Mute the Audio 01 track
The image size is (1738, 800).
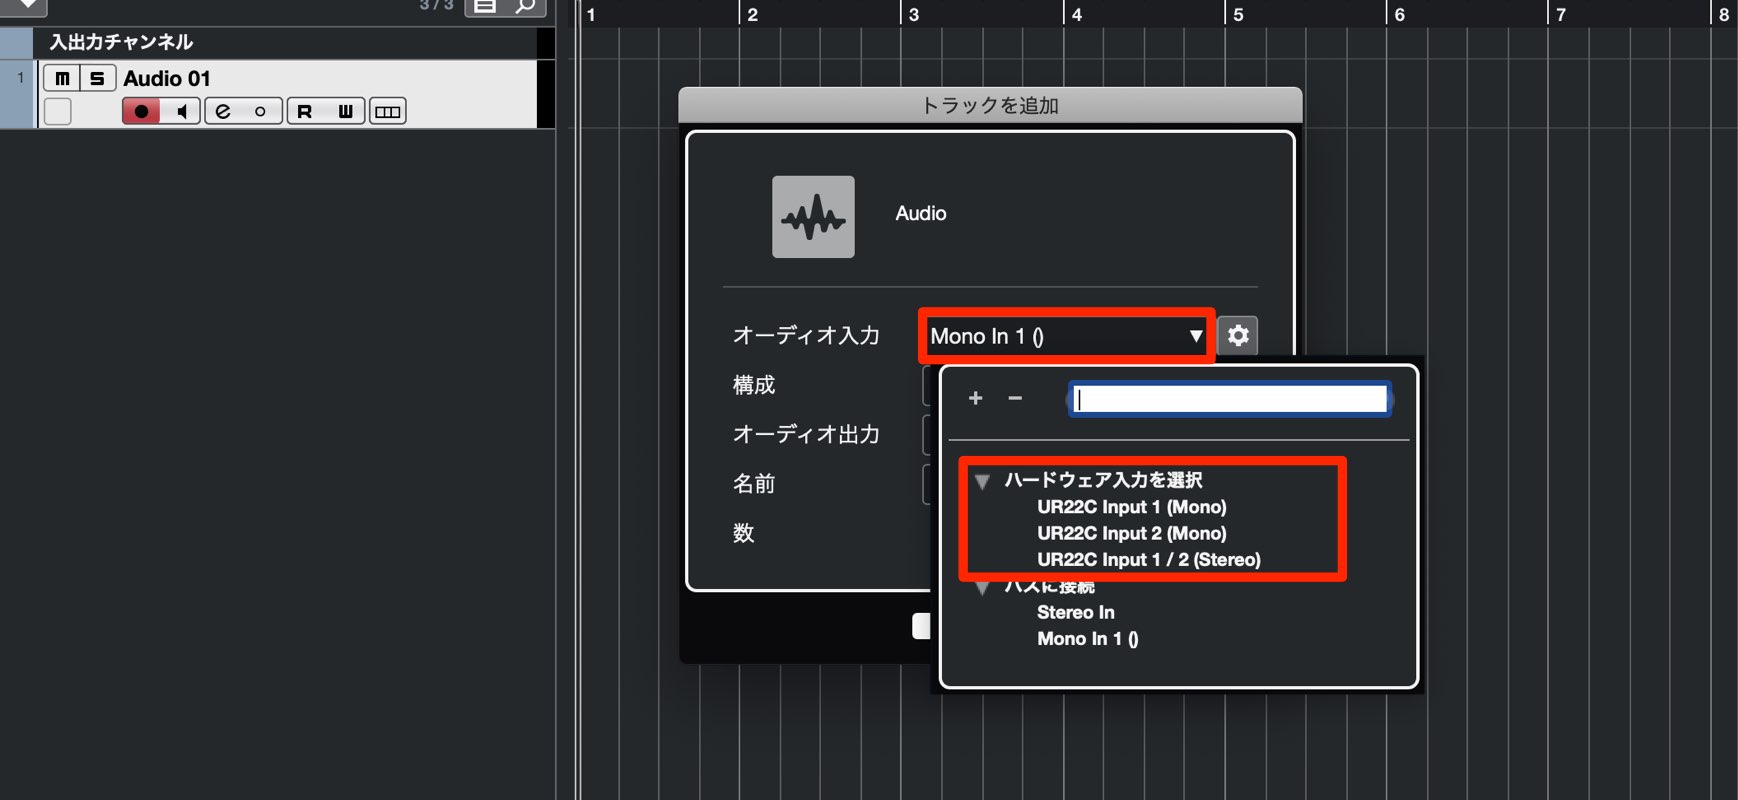coord(62,78)
